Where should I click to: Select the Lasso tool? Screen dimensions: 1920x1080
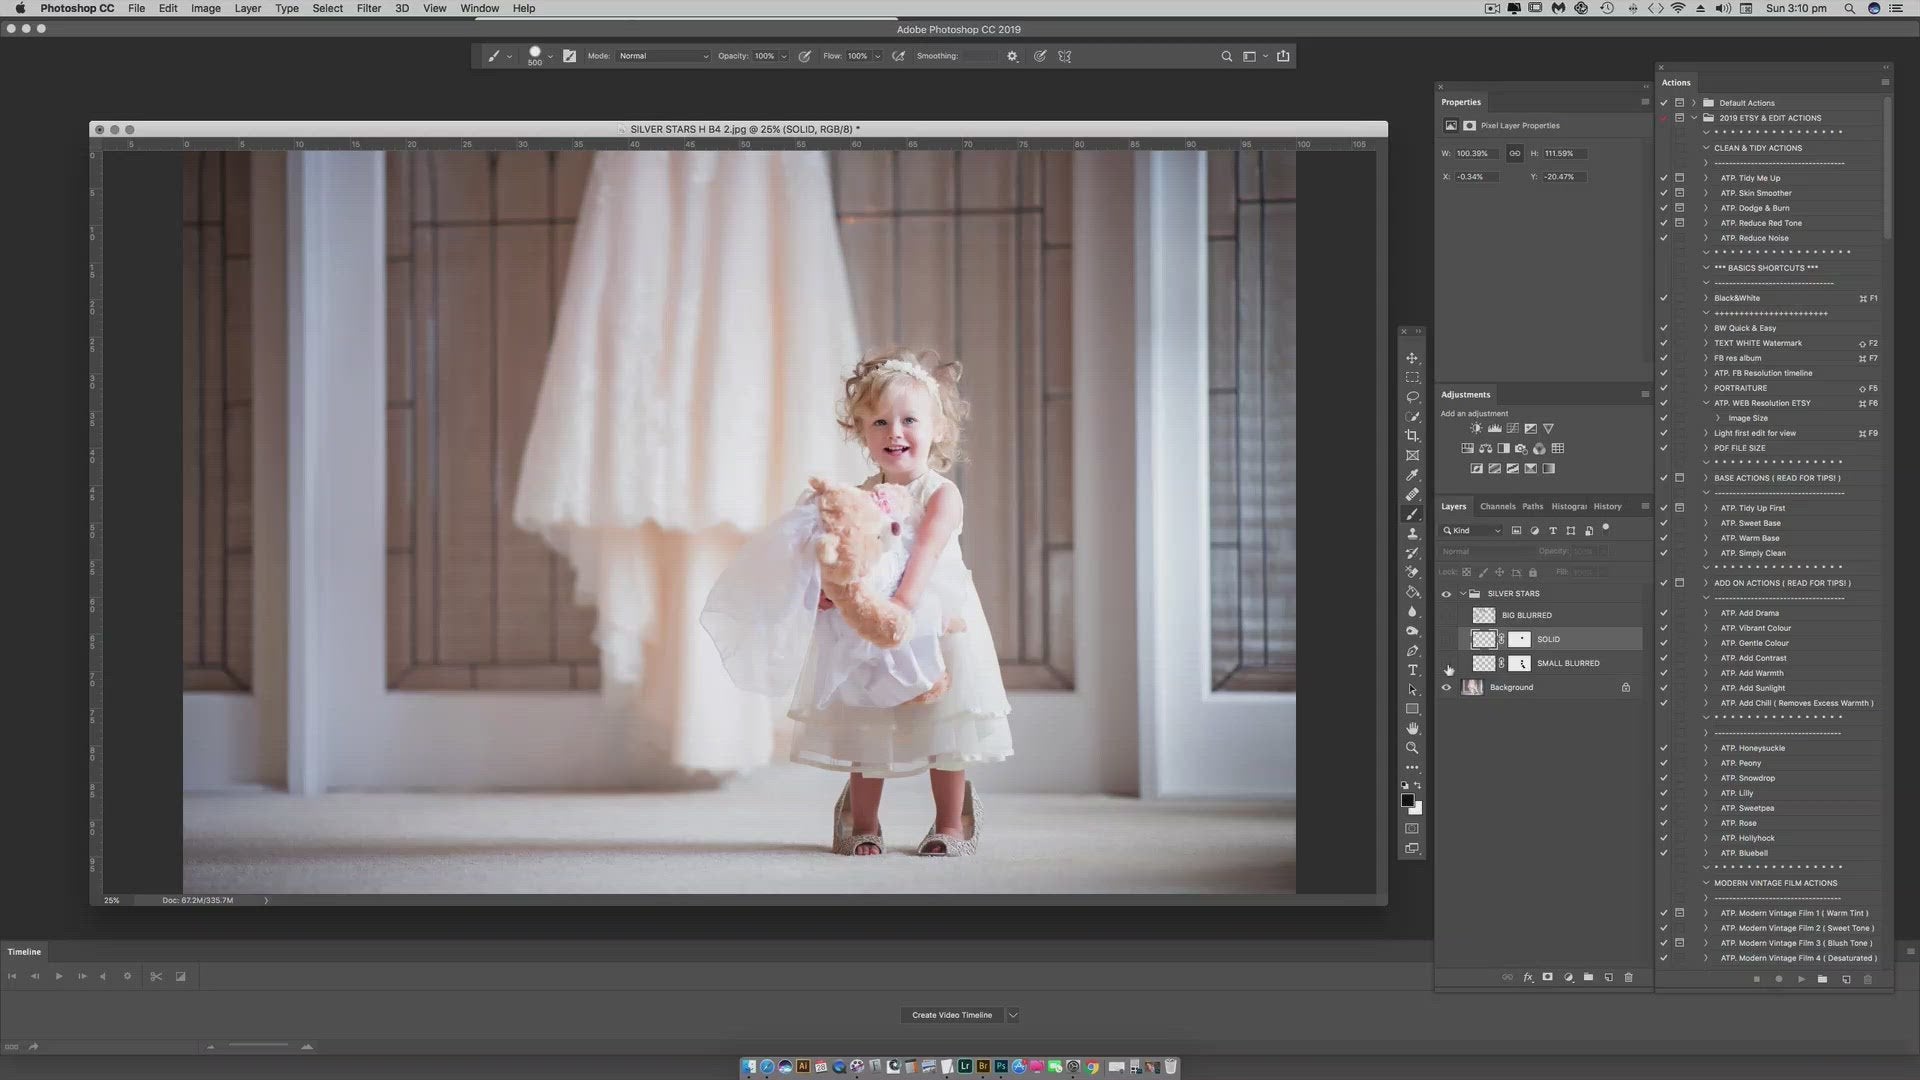click(1411, 397)
